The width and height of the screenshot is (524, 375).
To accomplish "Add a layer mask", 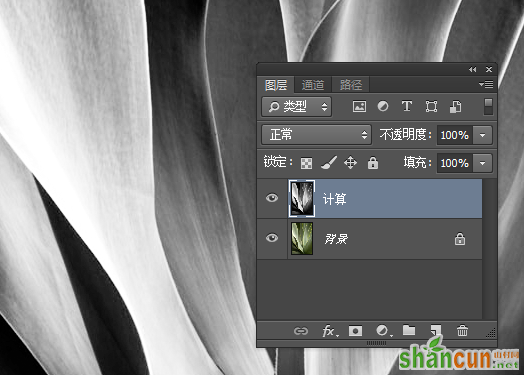I will (x=355, y=331).
